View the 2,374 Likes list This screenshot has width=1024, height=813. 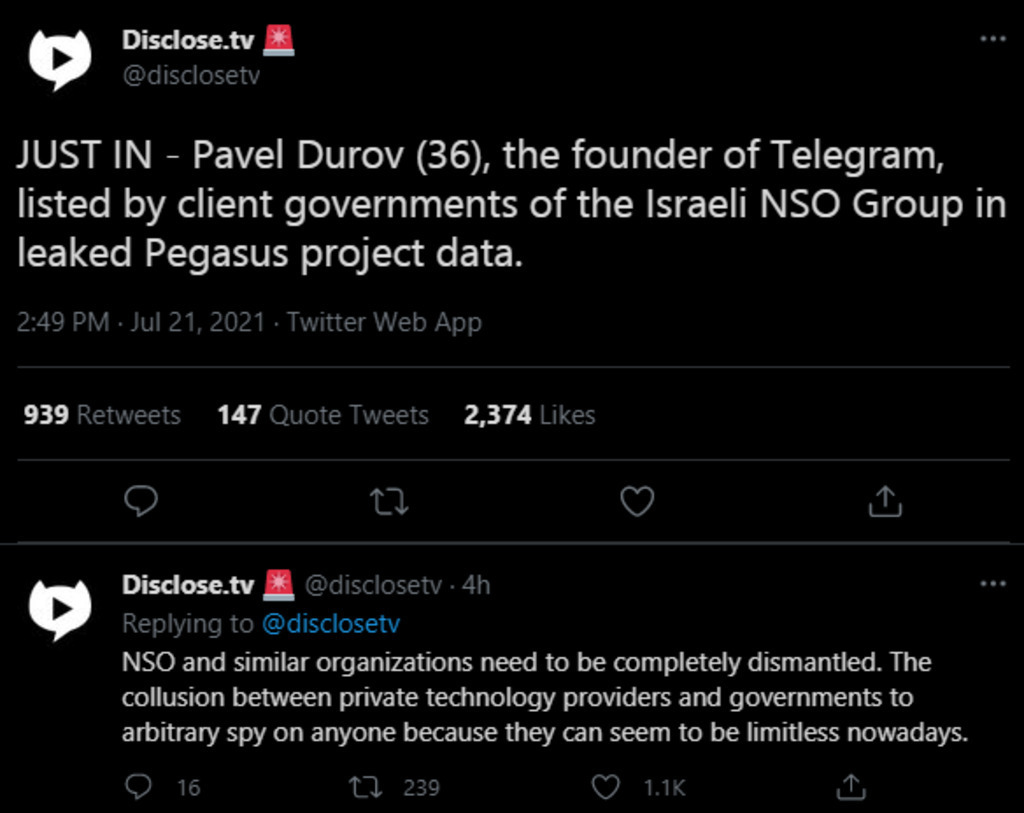pyautogui.click(x=529, y=415)
